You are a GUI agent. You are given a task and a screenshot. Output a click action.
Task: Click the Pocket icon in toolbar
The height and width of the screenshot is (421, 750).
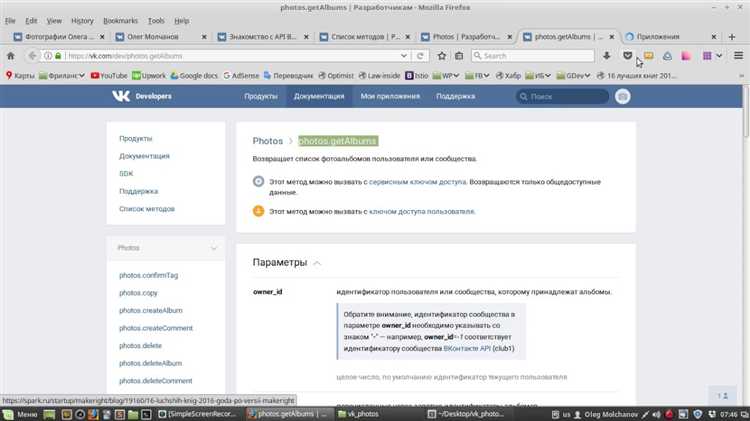(628, 56)
